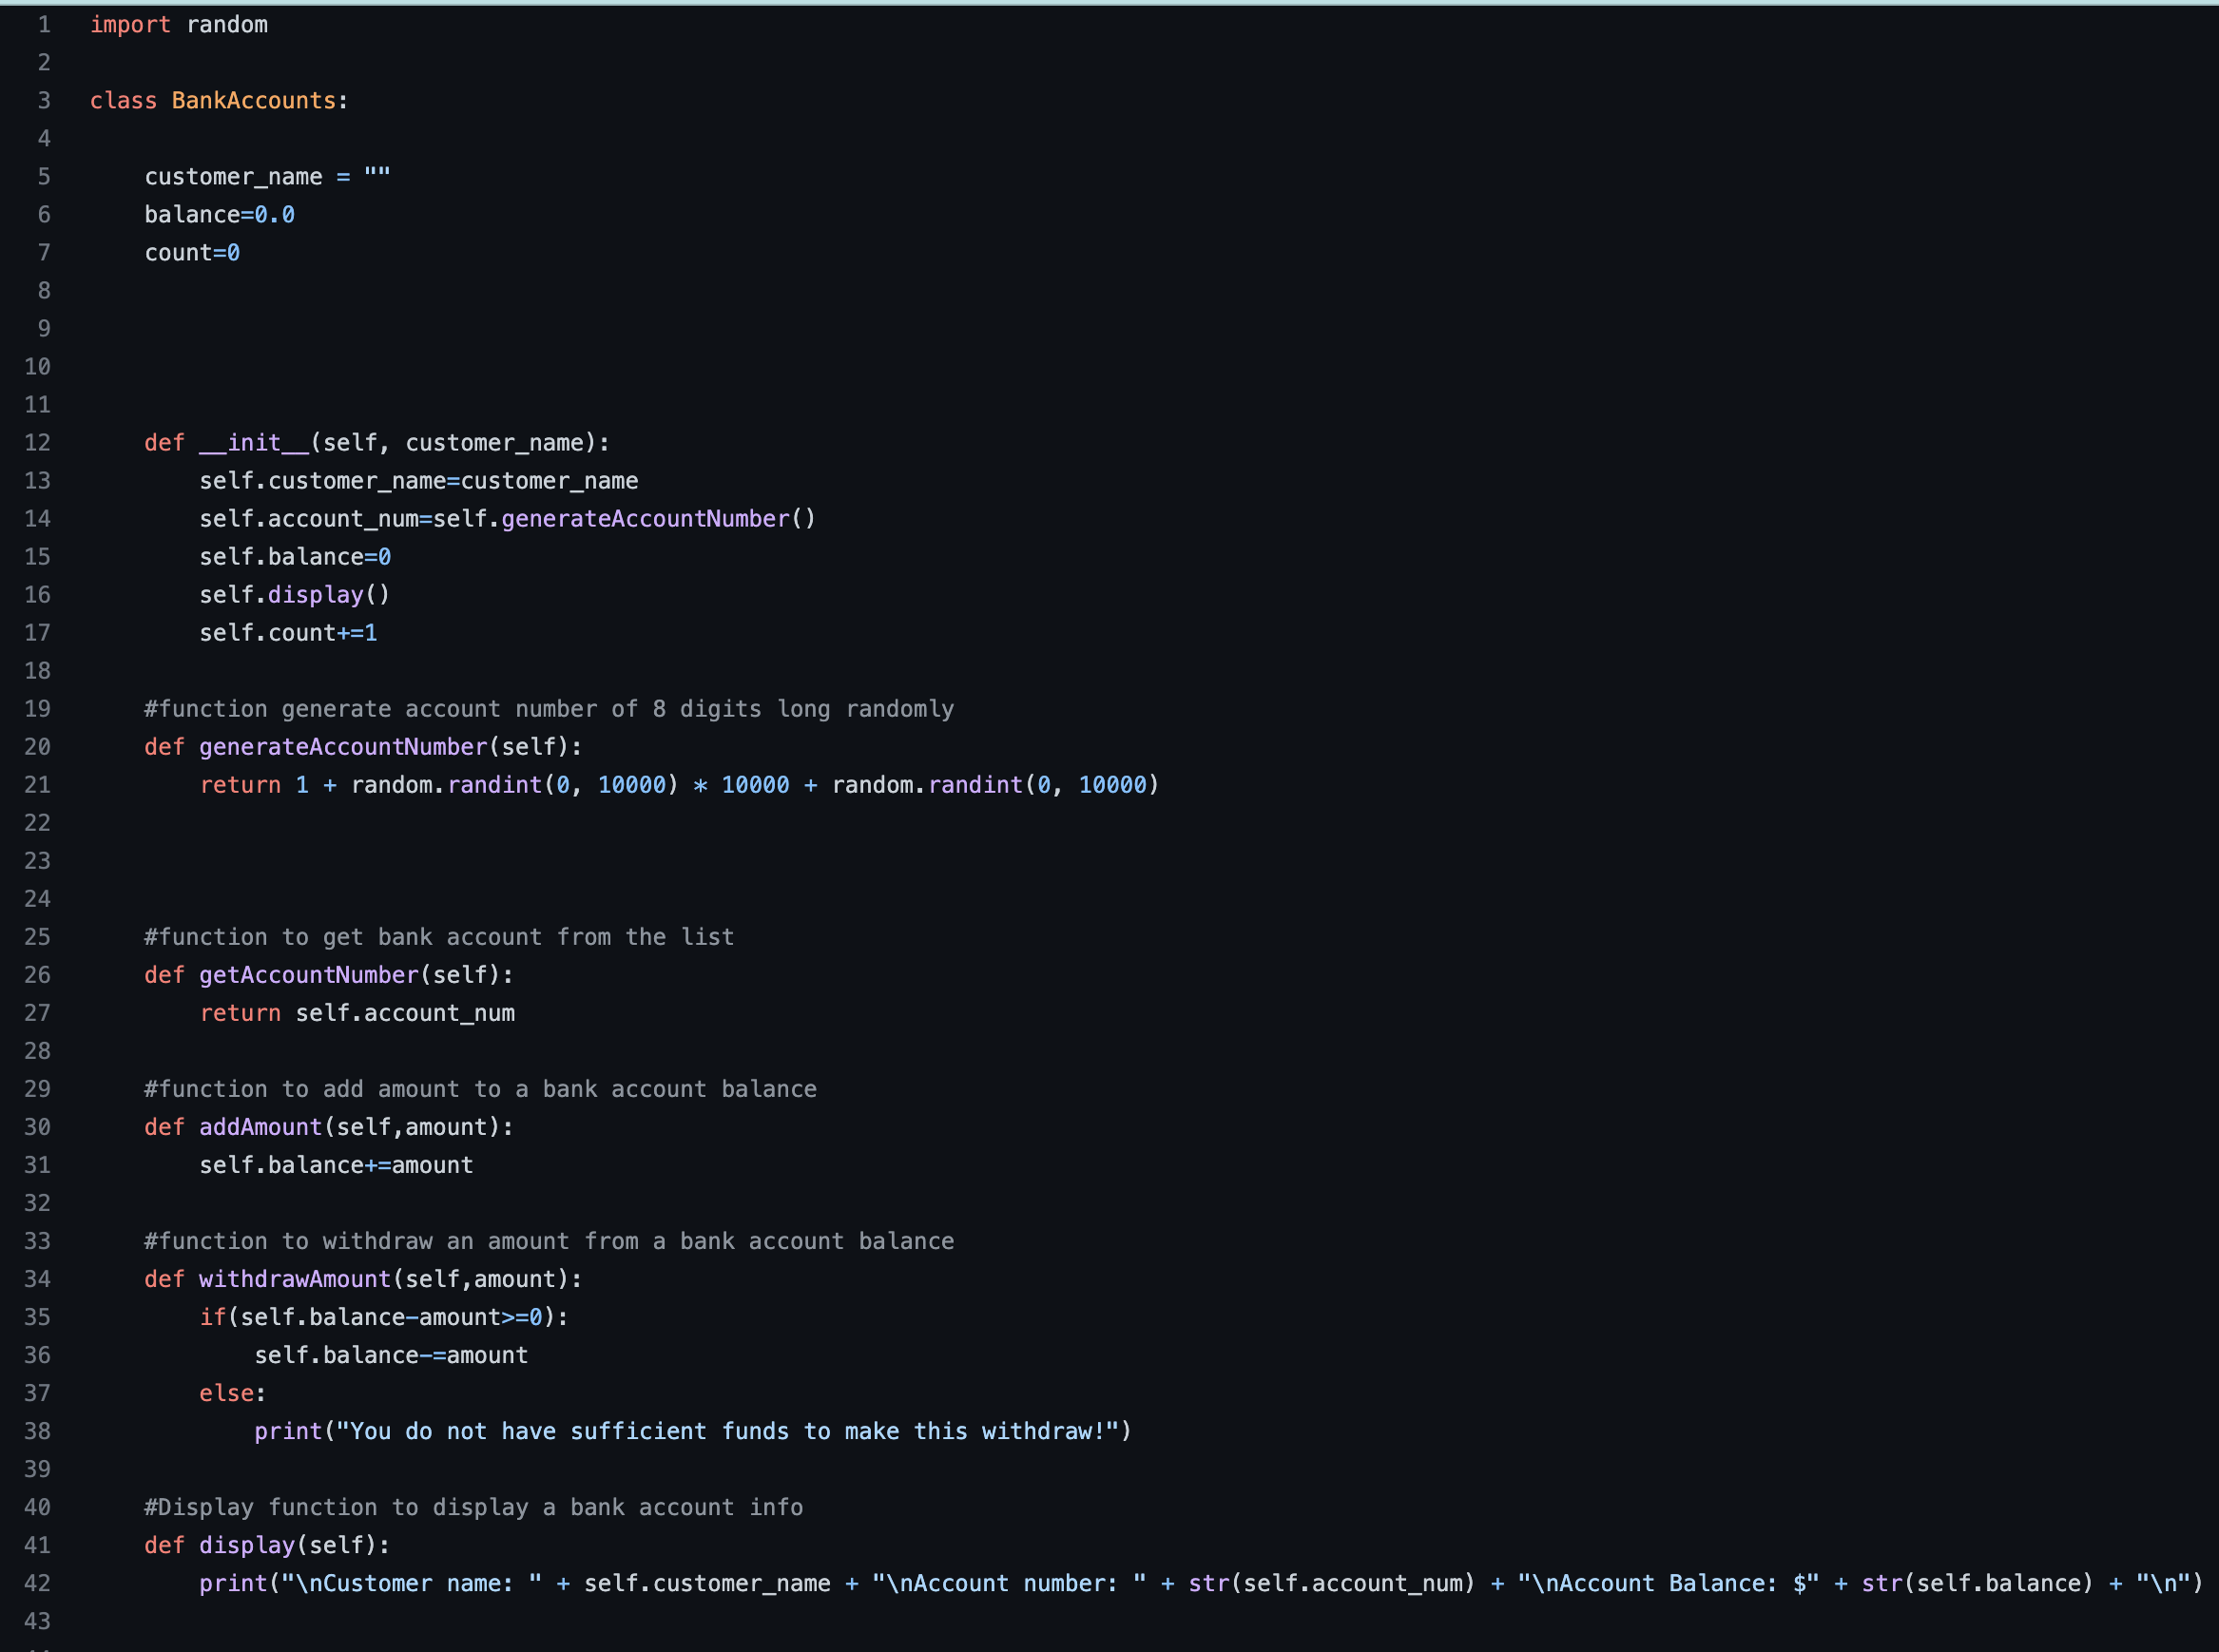Click the import keyword on line 1
Image resolution: width=2219 pixels, height=1652 pixels.
tap(130, 24)
